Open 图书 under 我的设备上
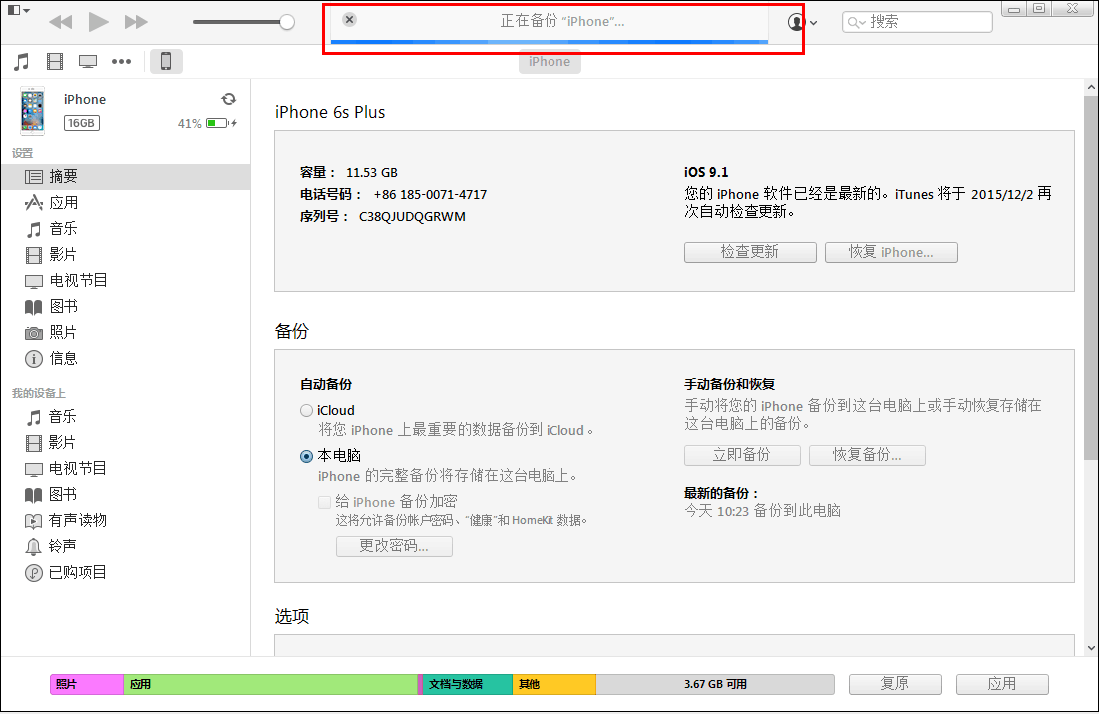Image resolution: width=1099 pixels, height=714 pixels. [x=126, y=495]
